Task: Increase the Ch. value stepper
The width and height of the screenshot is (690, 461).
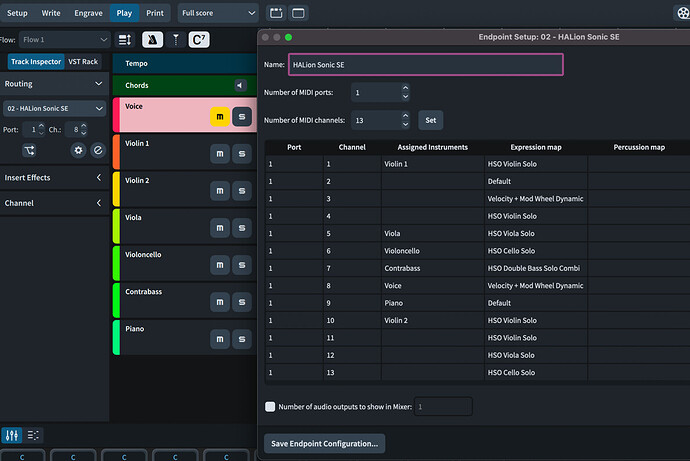Action: pos(84,126)
